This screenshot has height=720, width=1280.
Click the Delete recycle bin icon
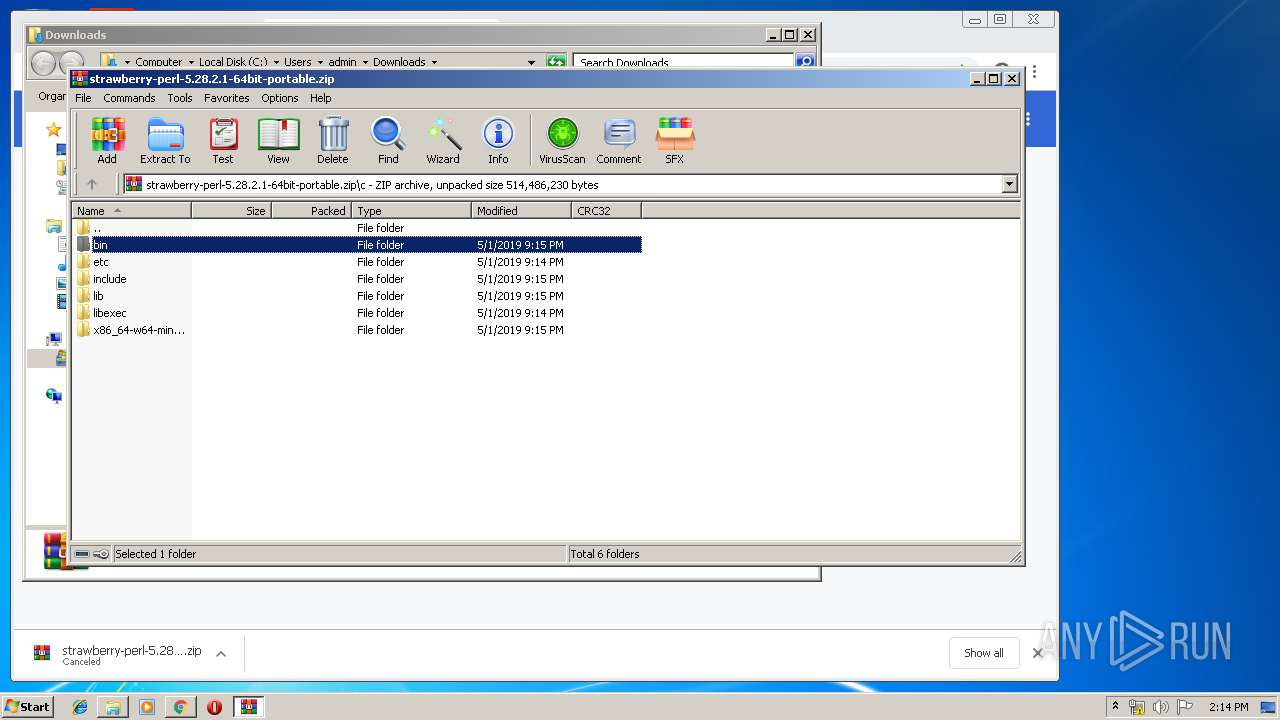tap(333, 141)
